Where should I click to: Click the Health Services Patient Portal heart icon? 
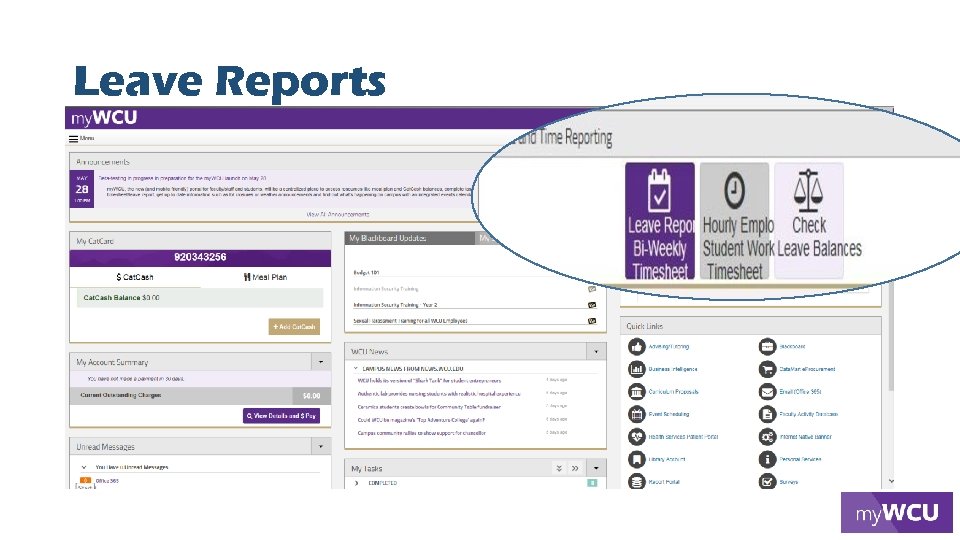point(637,437)
